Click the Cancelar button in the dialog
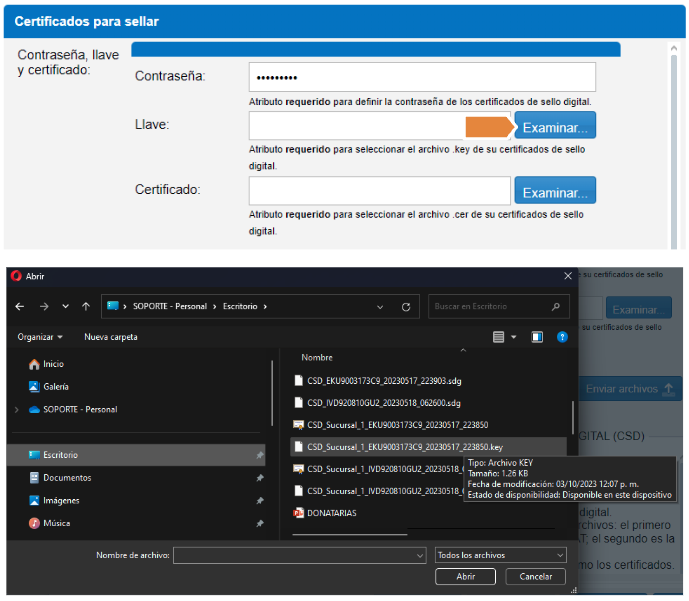 [x=529, y=577]
